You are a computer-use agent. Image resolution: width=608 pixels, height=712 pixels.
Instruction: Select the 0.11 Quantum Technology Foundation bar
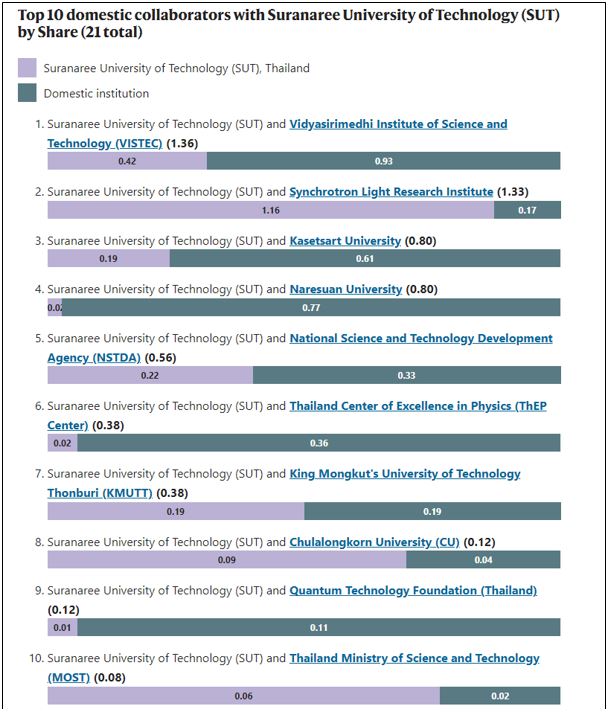[x=319, y=628]
